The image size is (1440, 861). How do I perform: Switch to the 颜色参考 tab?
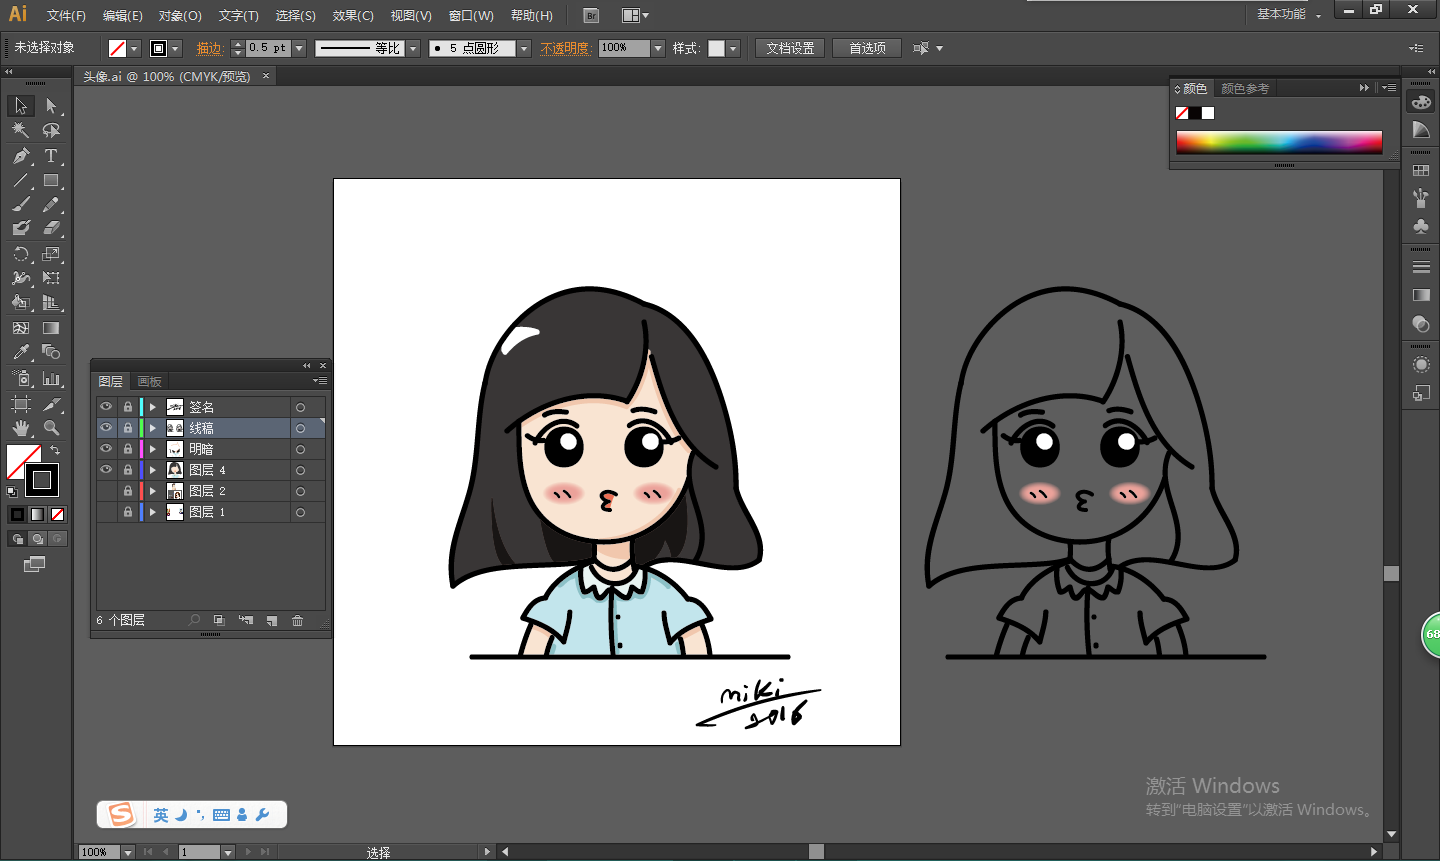(x=1245, y=88)
